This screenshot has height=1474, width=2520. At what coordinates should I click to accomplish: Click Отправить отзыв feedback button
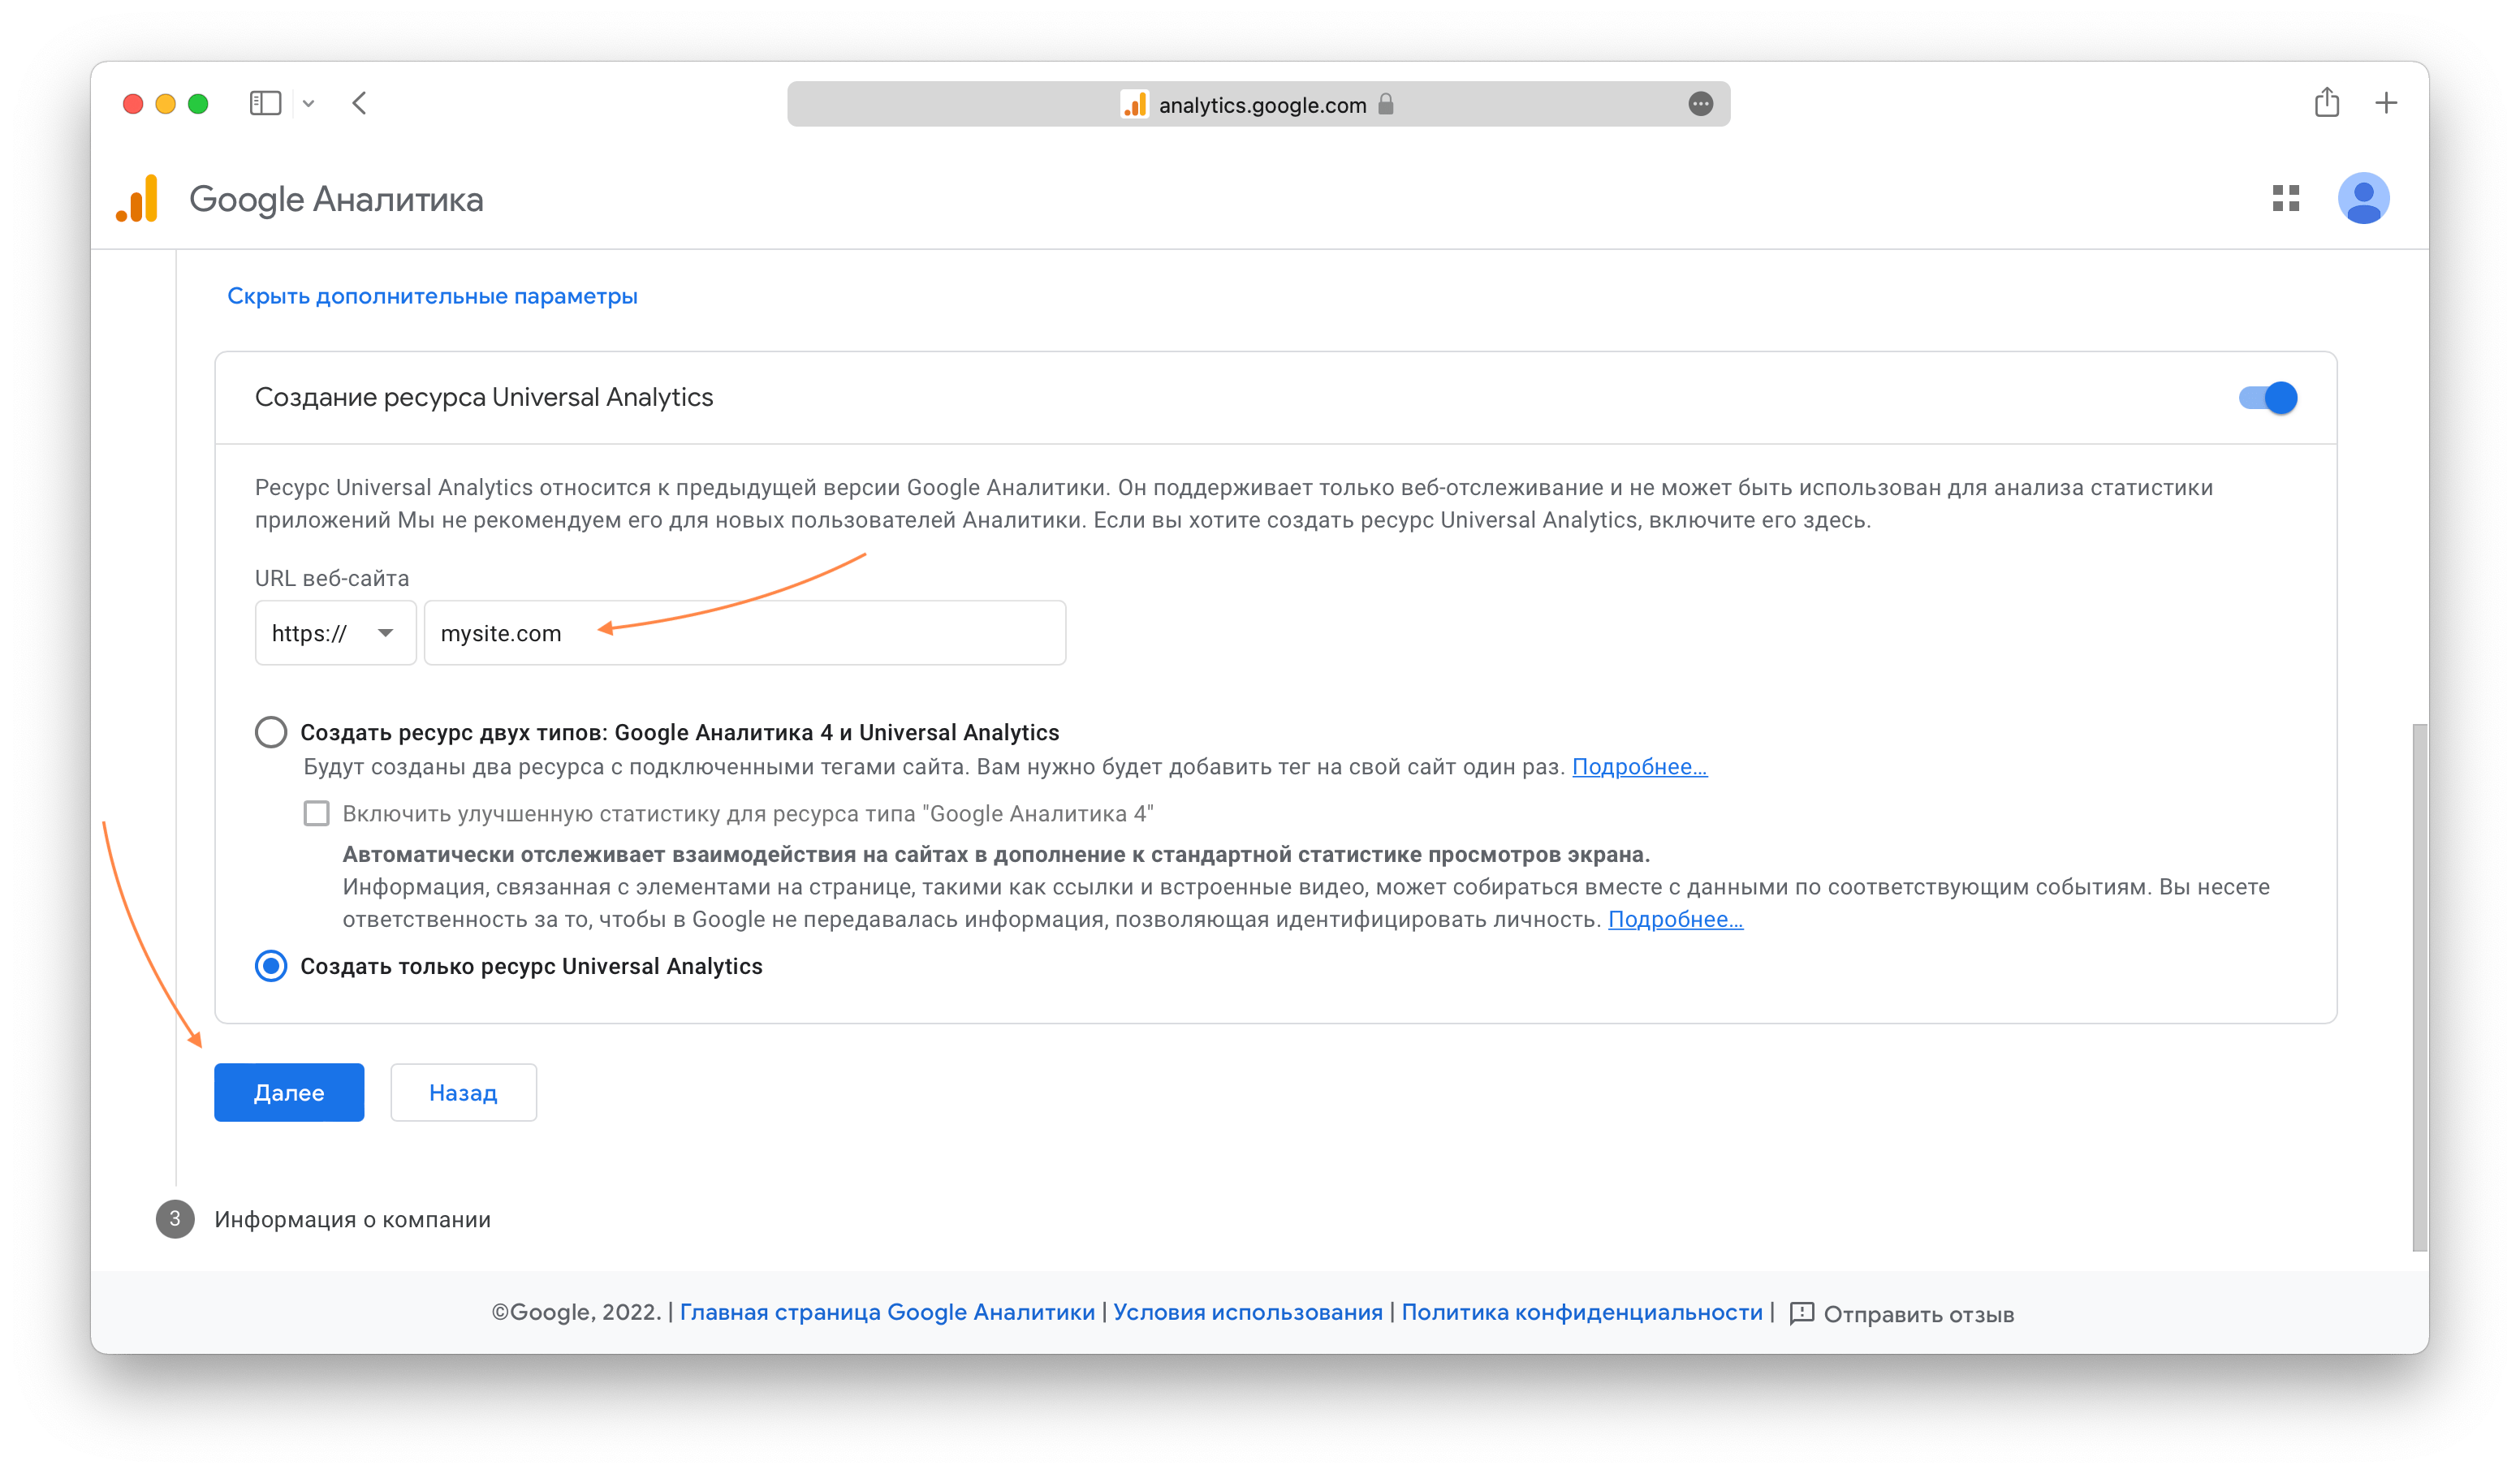[x=1901, y=1314]
